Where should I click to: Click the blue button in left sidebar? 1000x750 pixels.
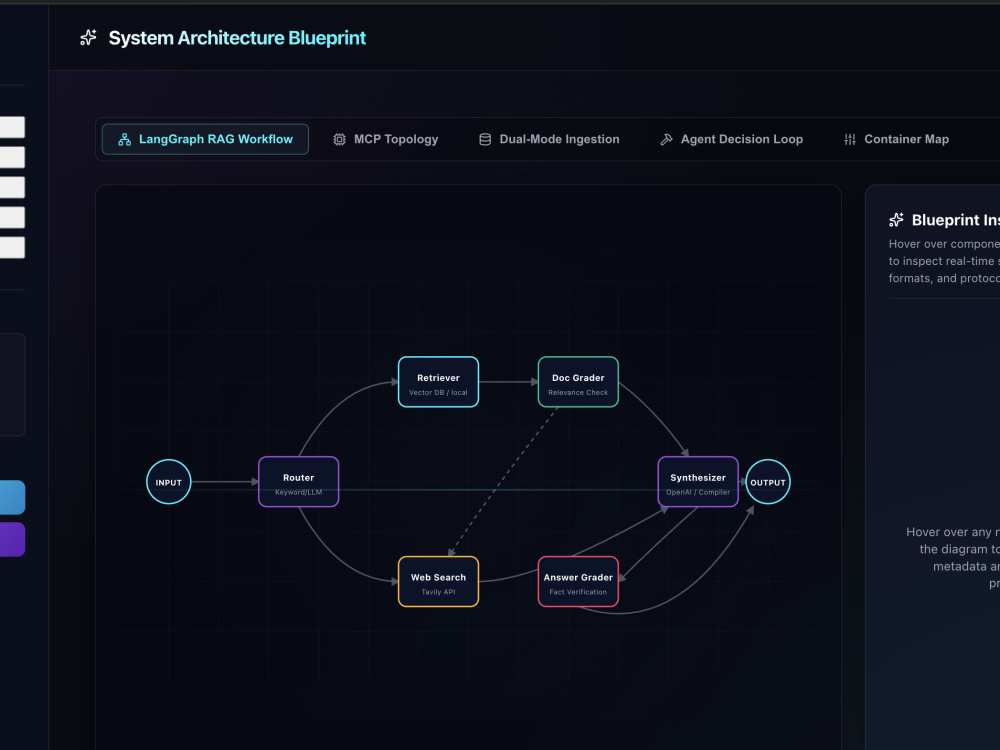[x=12, y=497]
